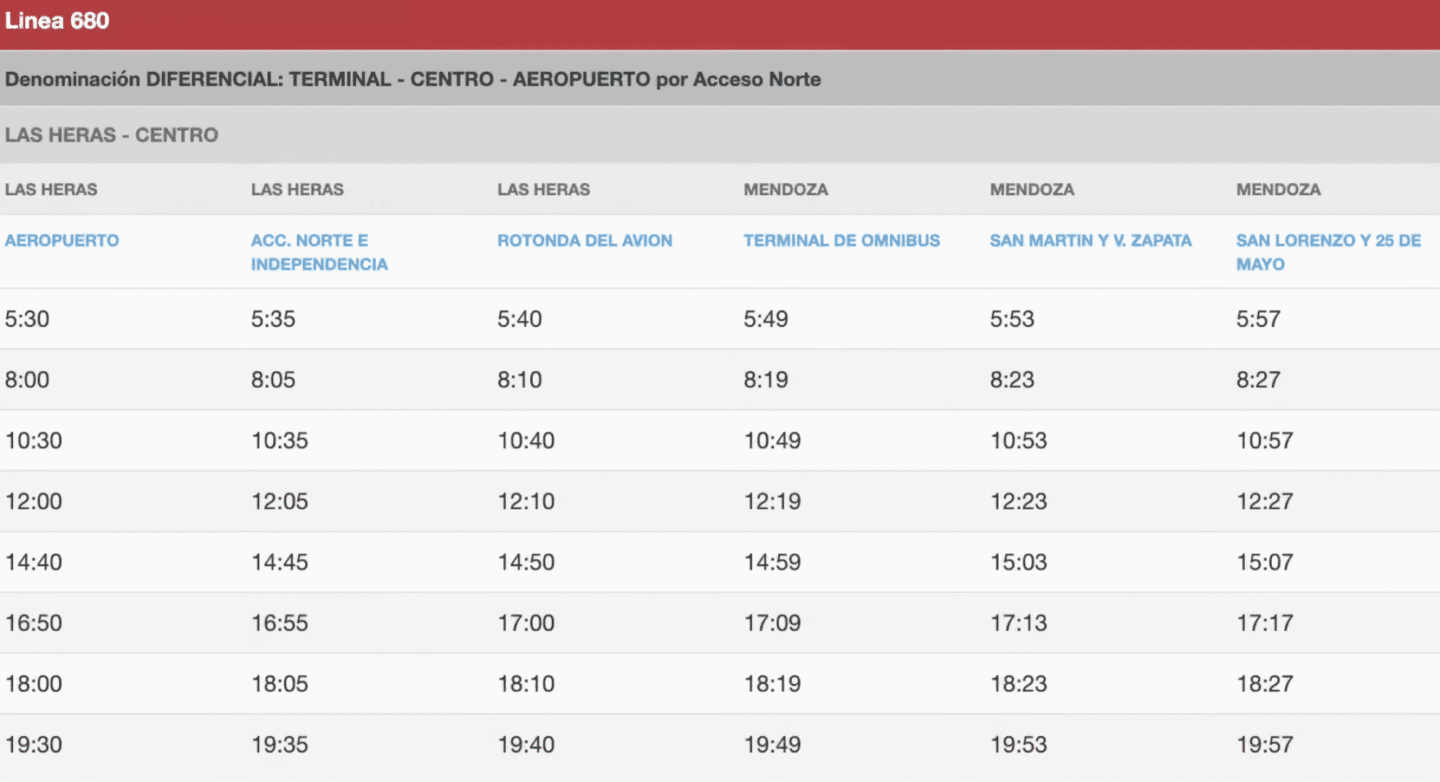Select the 16:55 time cell
Screen dimensions: 1440x782
[280, 624]
